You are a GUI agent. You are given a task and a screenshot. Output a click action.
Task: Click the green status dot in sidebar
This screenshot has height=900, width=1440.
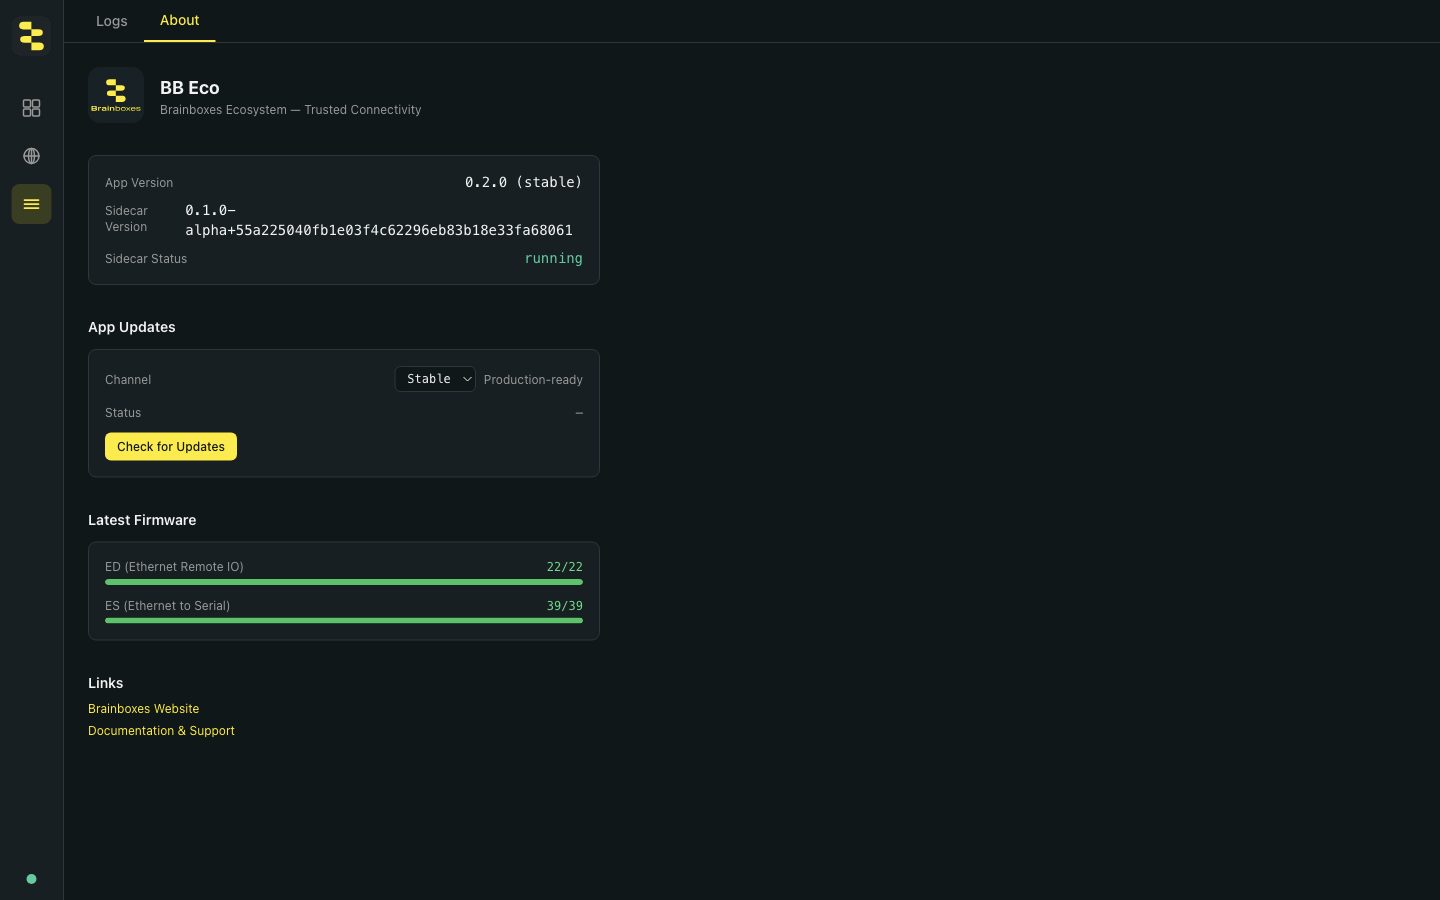[31, 879]
